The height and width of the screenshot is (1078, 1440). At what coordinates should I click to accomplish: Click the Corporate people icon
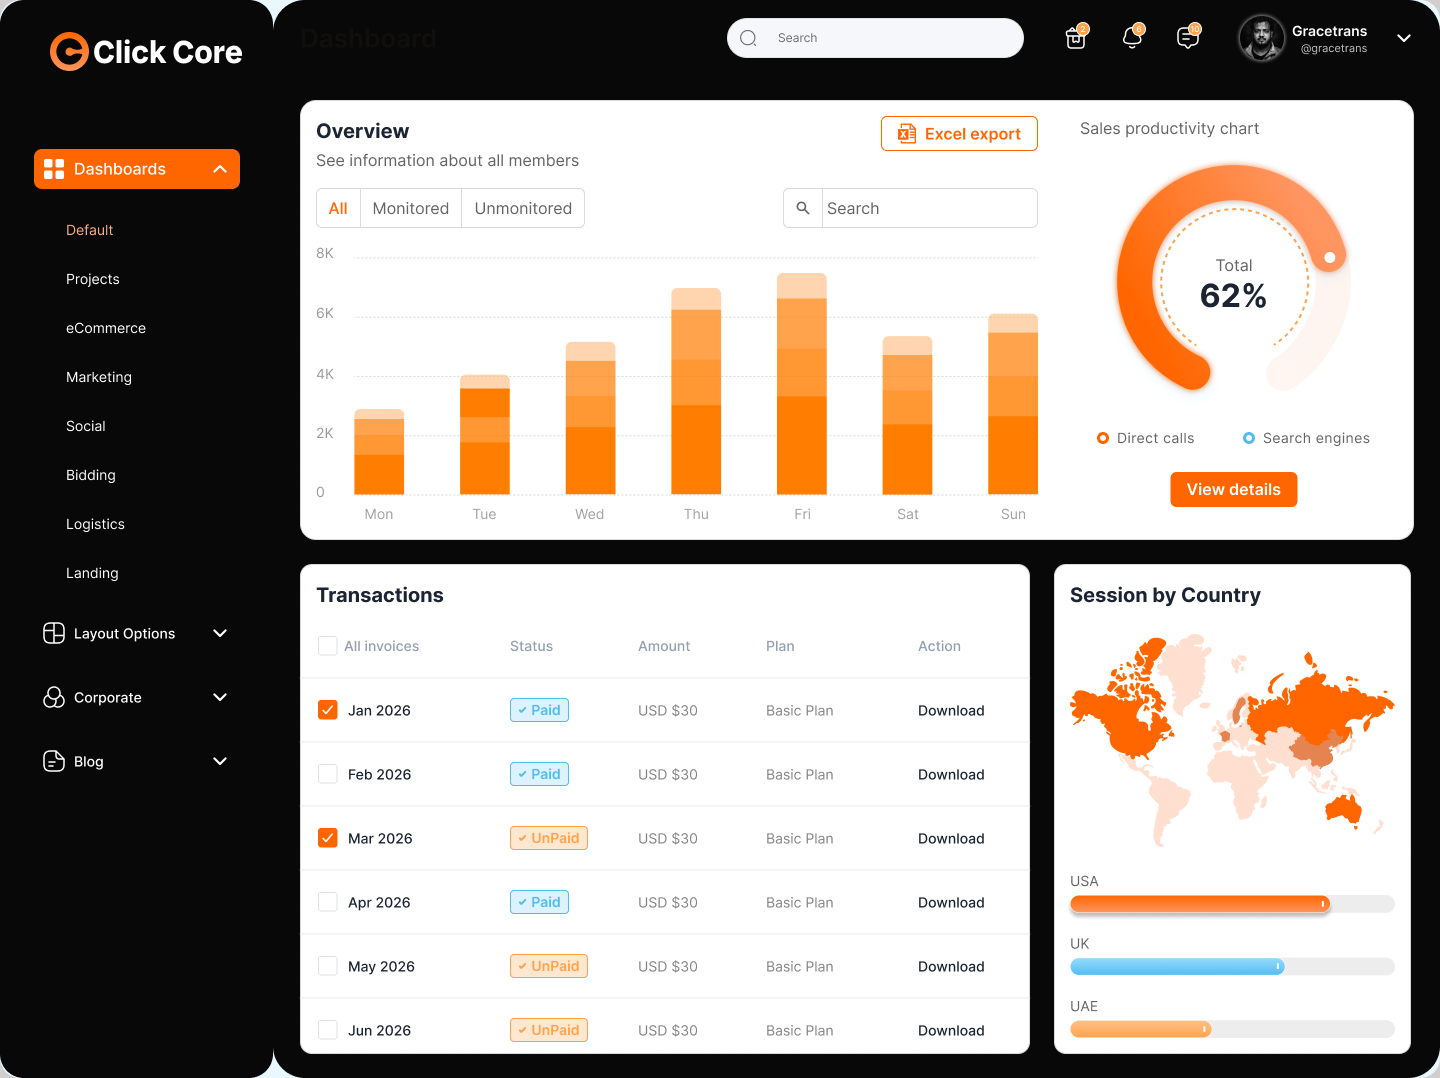(x=53, y=697)
